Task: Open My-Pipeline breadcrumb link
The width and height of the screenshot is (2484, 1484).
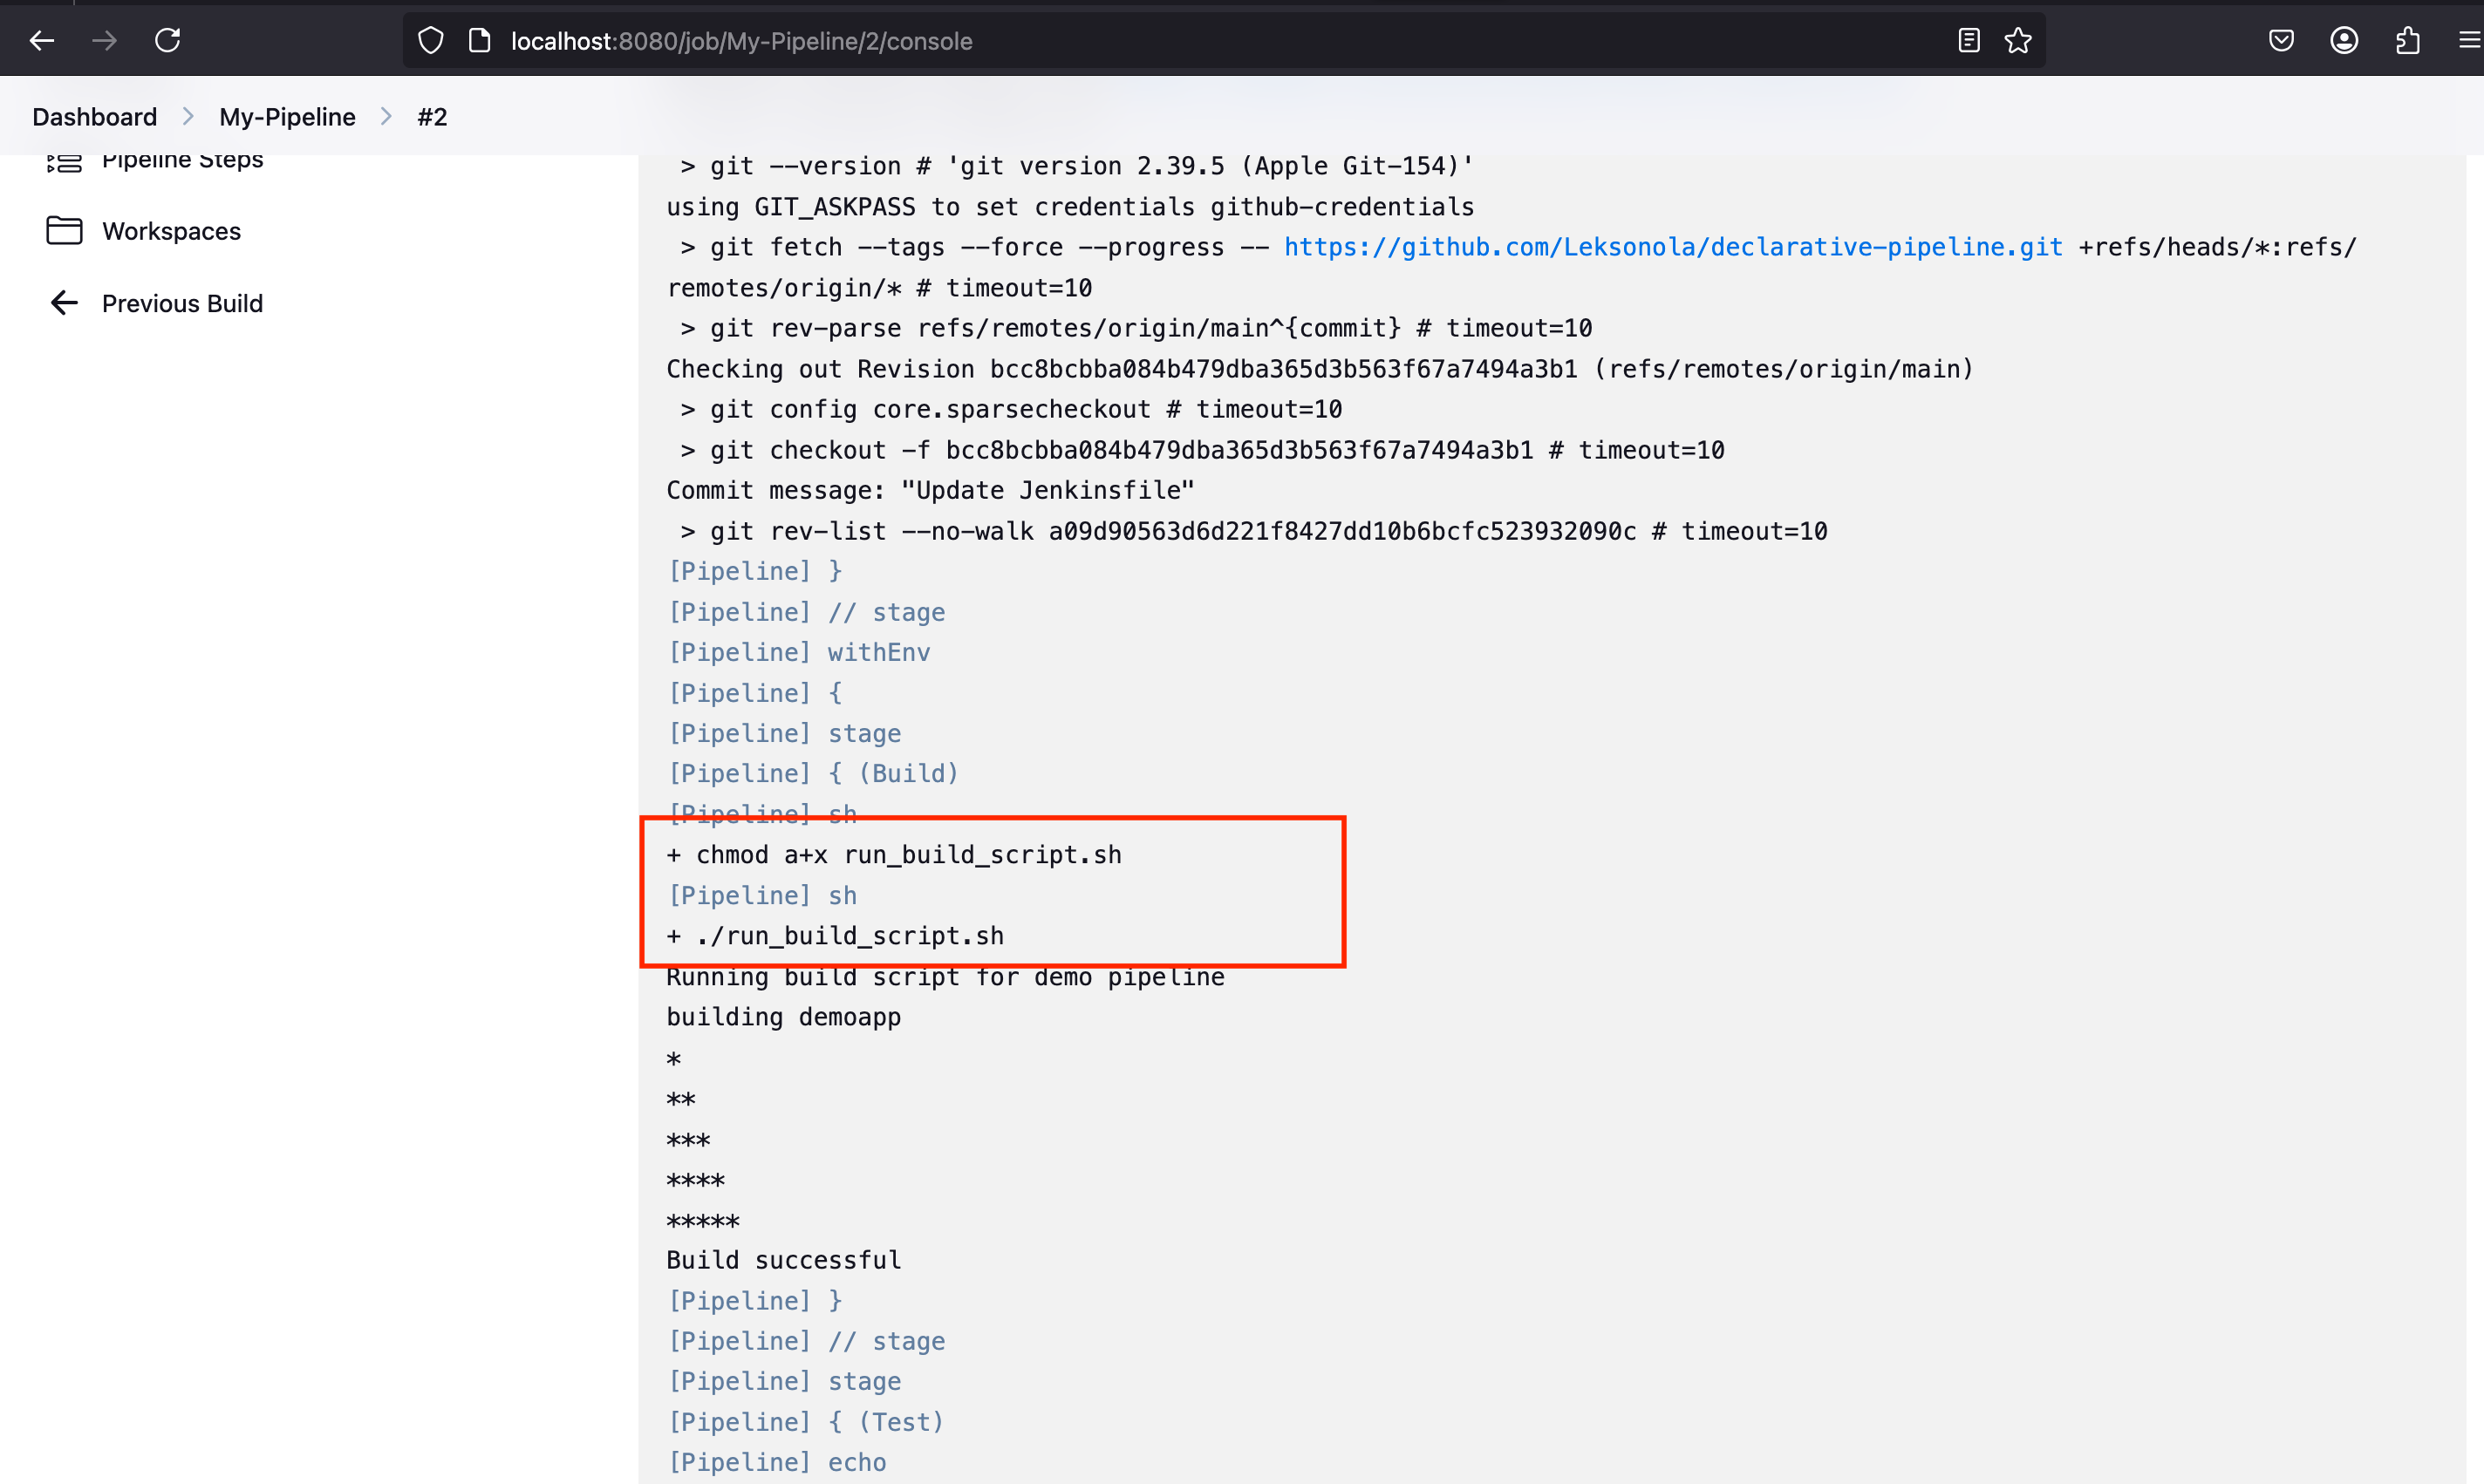Action: [x=287, y=117]
